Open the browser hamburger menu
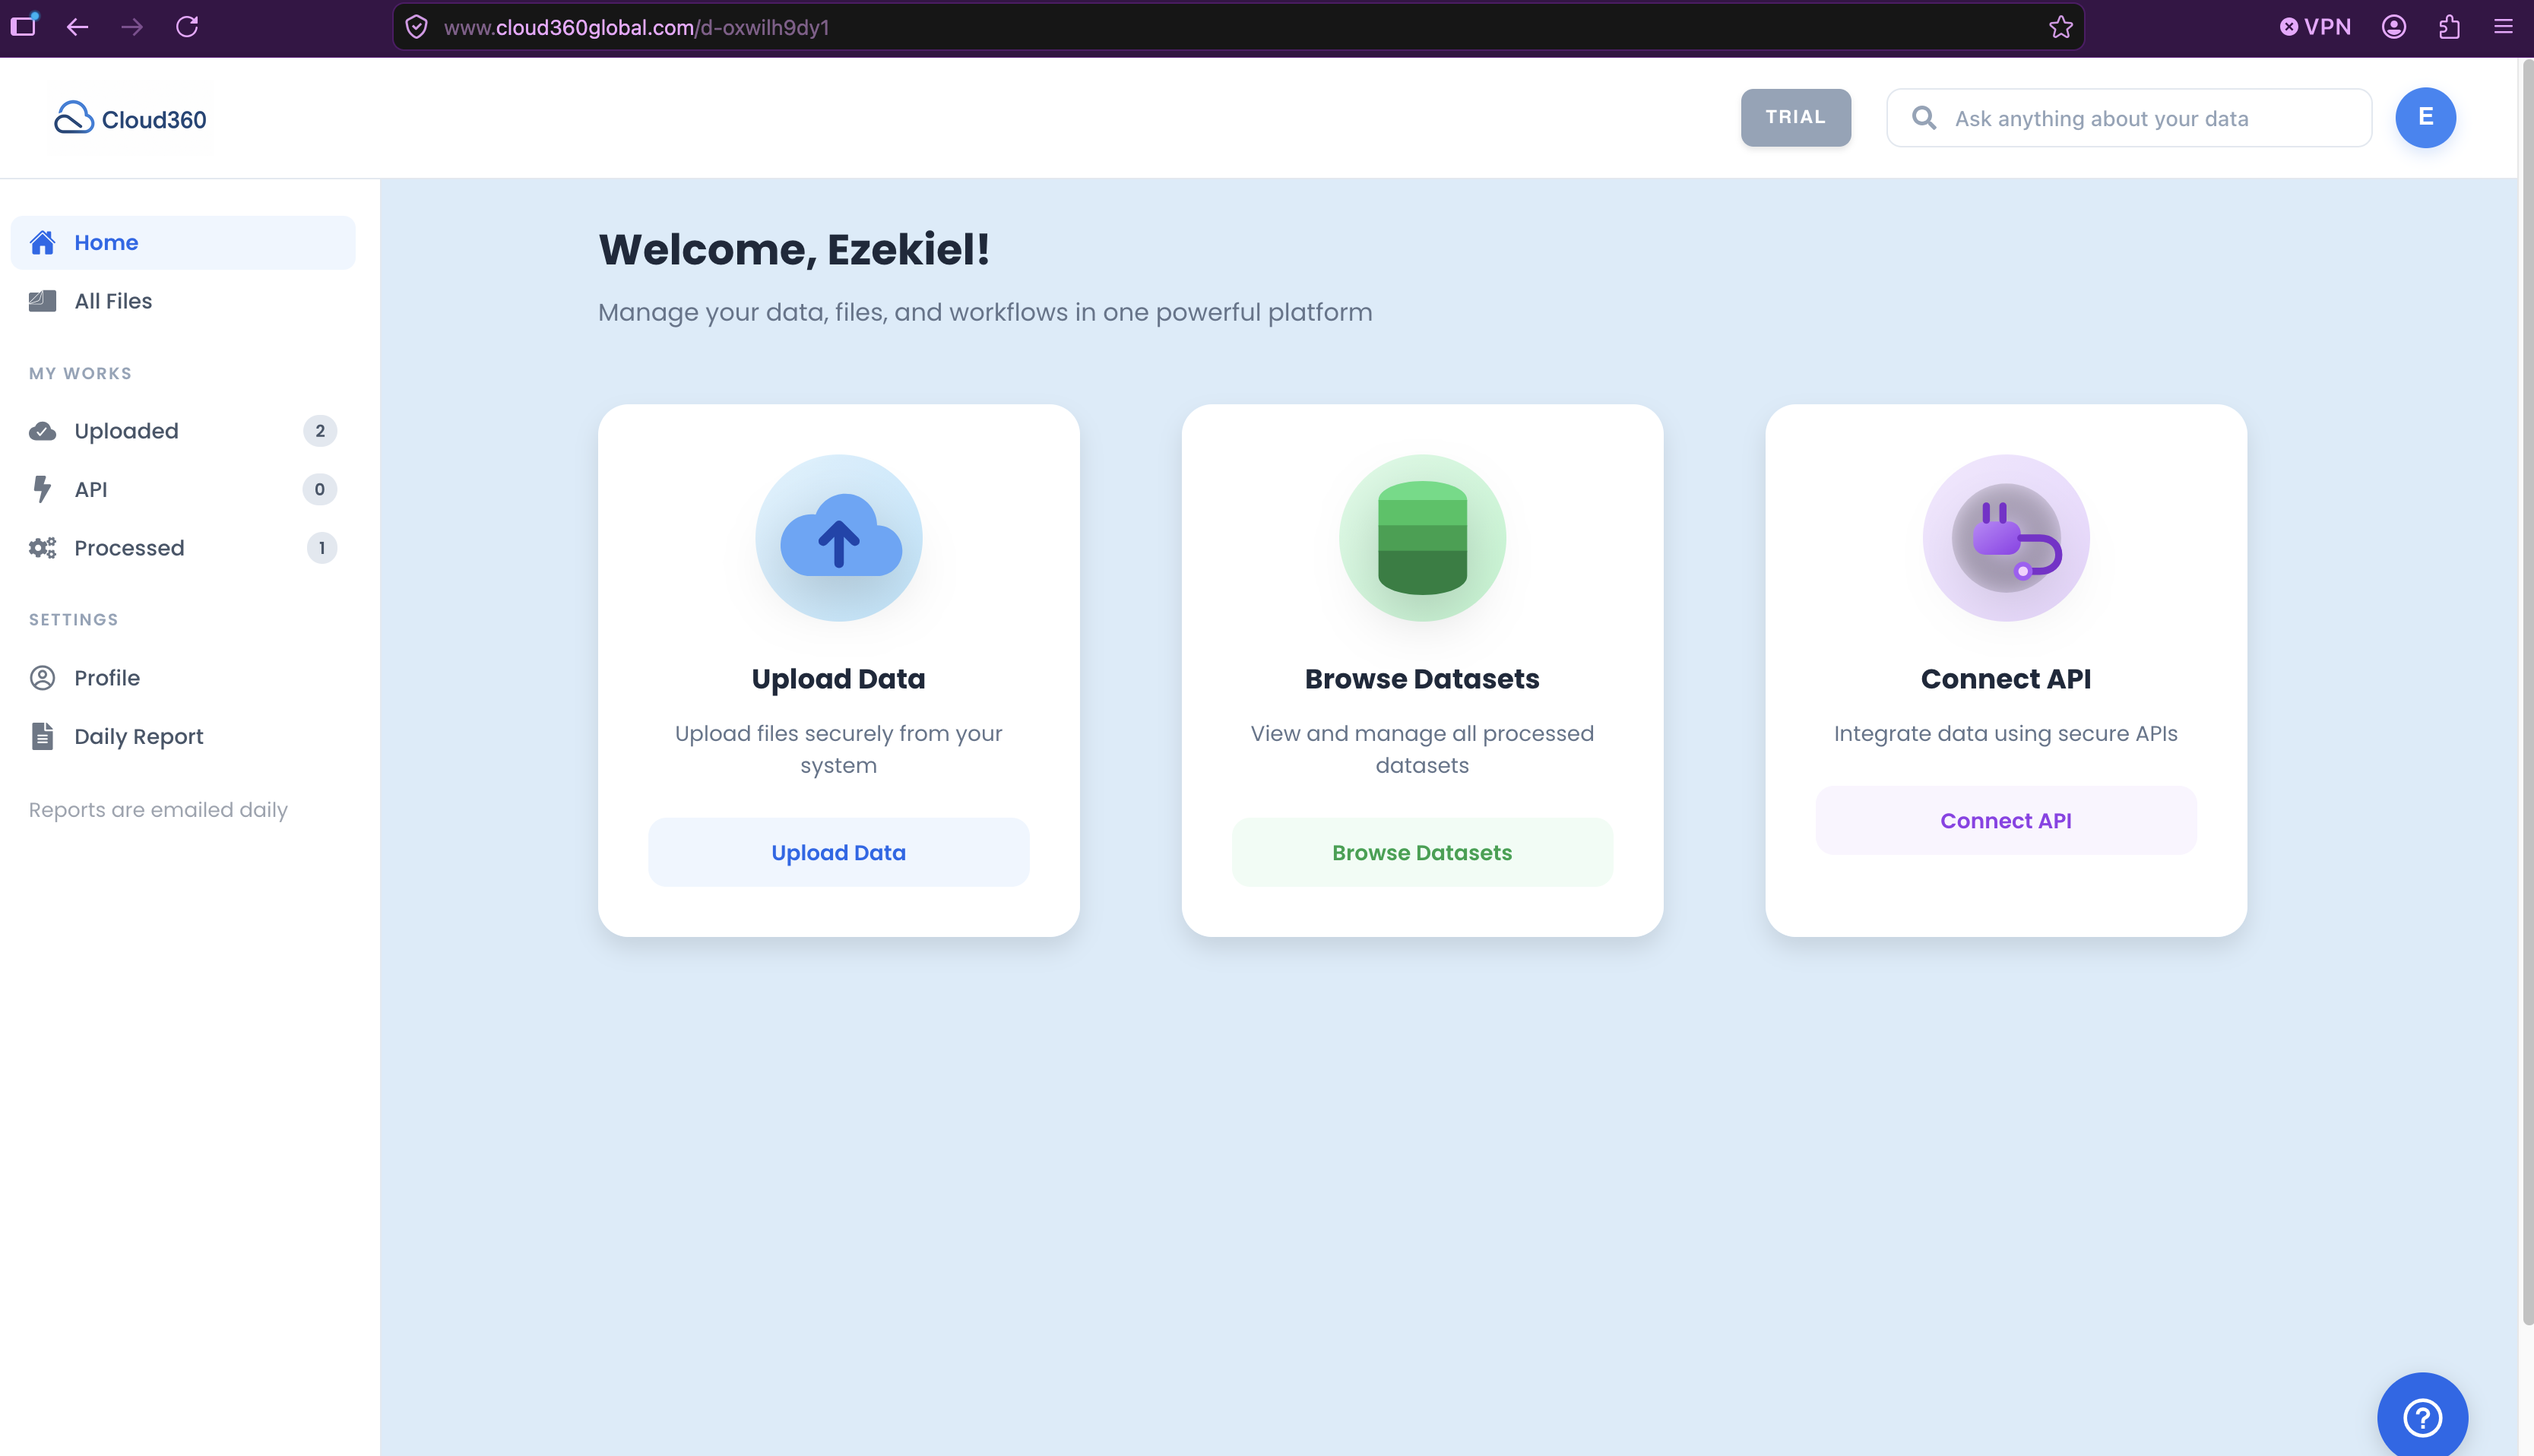This screenshot has height=1456, width=2534. click(2504, 26)
